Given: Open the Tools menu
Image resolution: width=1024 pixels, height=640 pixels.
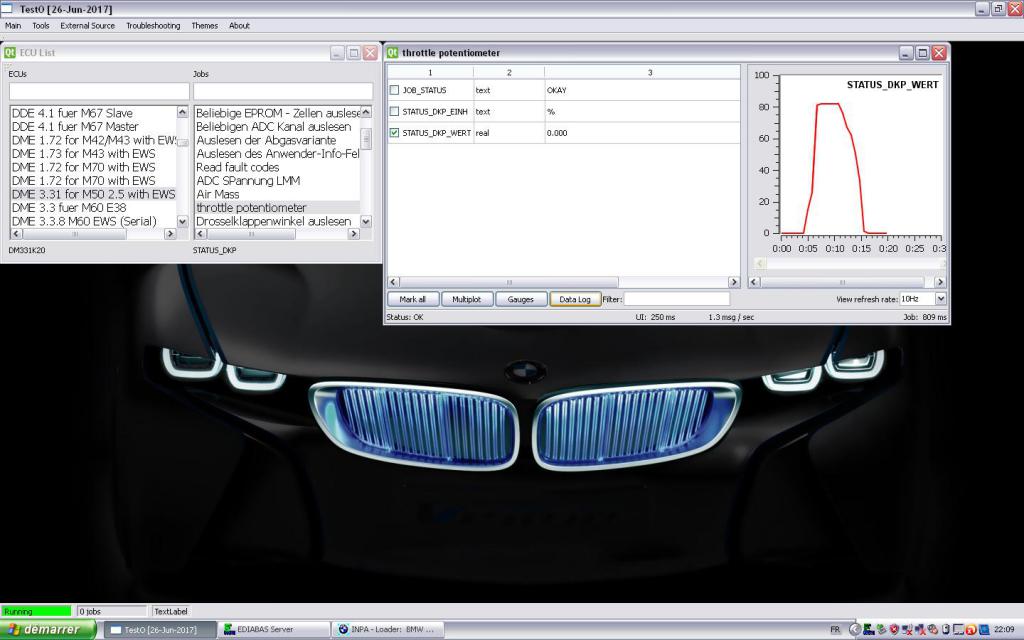Looking at the screenshot, I should (40, 25).
